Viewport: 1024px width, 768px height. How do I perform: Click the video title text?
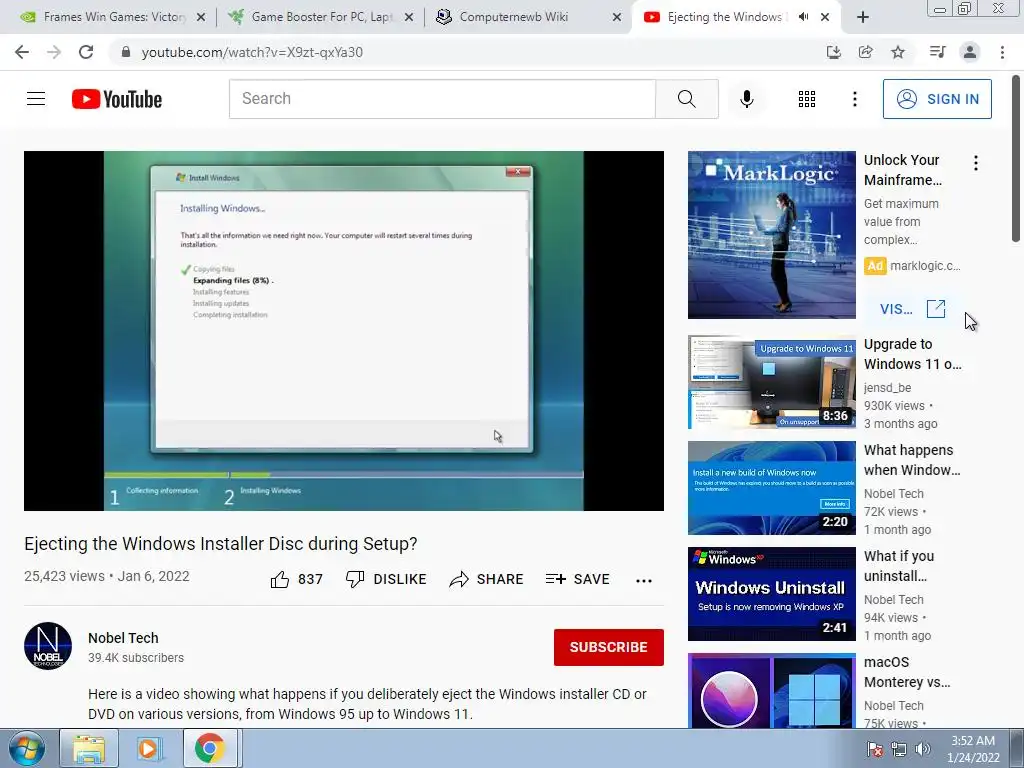[221, 543]
